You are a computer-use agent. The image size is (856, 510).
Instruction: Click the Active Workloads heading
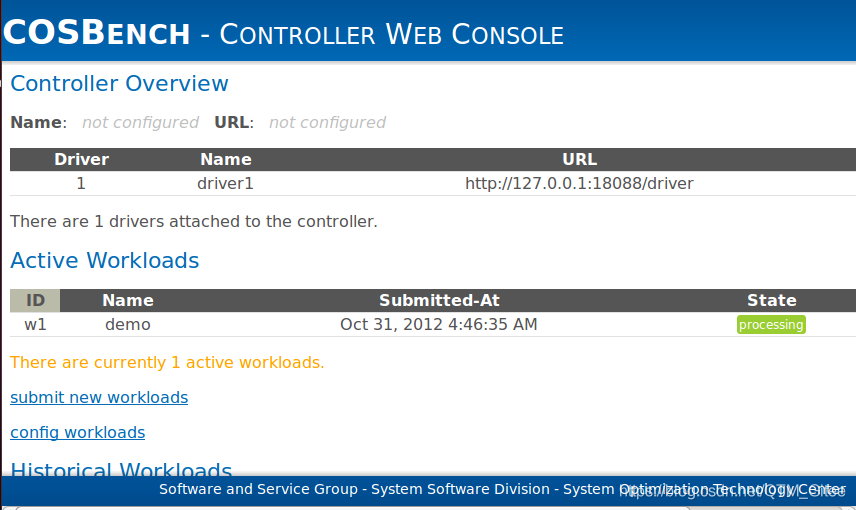(x=105, y=260)
